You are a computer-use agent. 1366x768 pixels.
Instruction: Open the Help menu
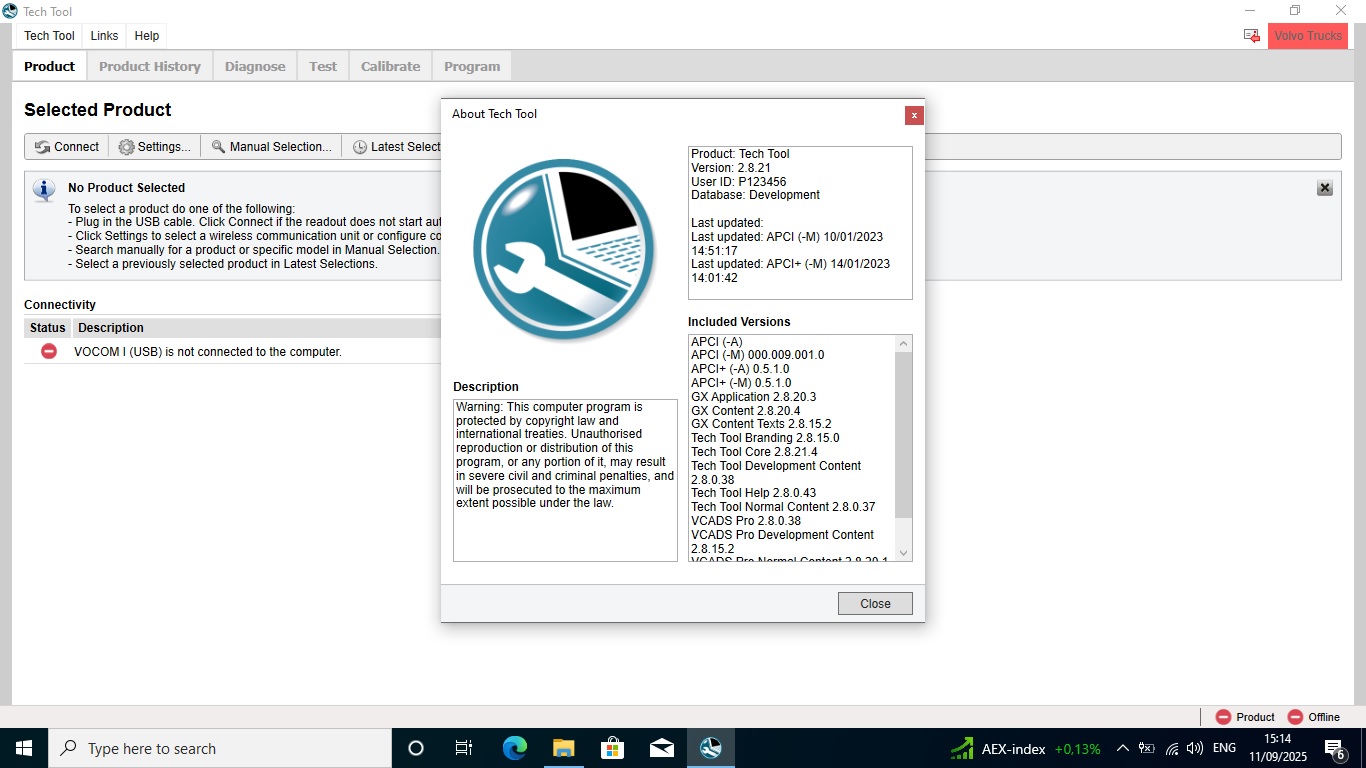(x=147, y=36)
